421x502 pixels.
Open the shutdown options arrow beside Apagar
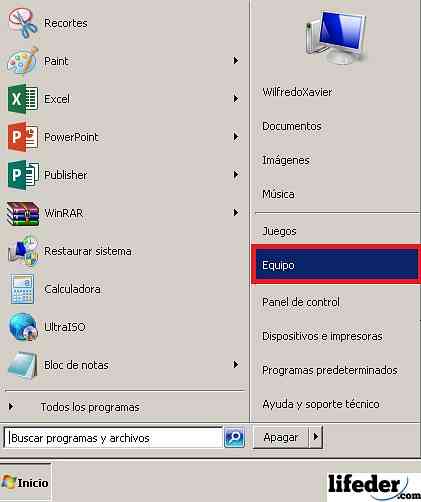coord(316,436)
